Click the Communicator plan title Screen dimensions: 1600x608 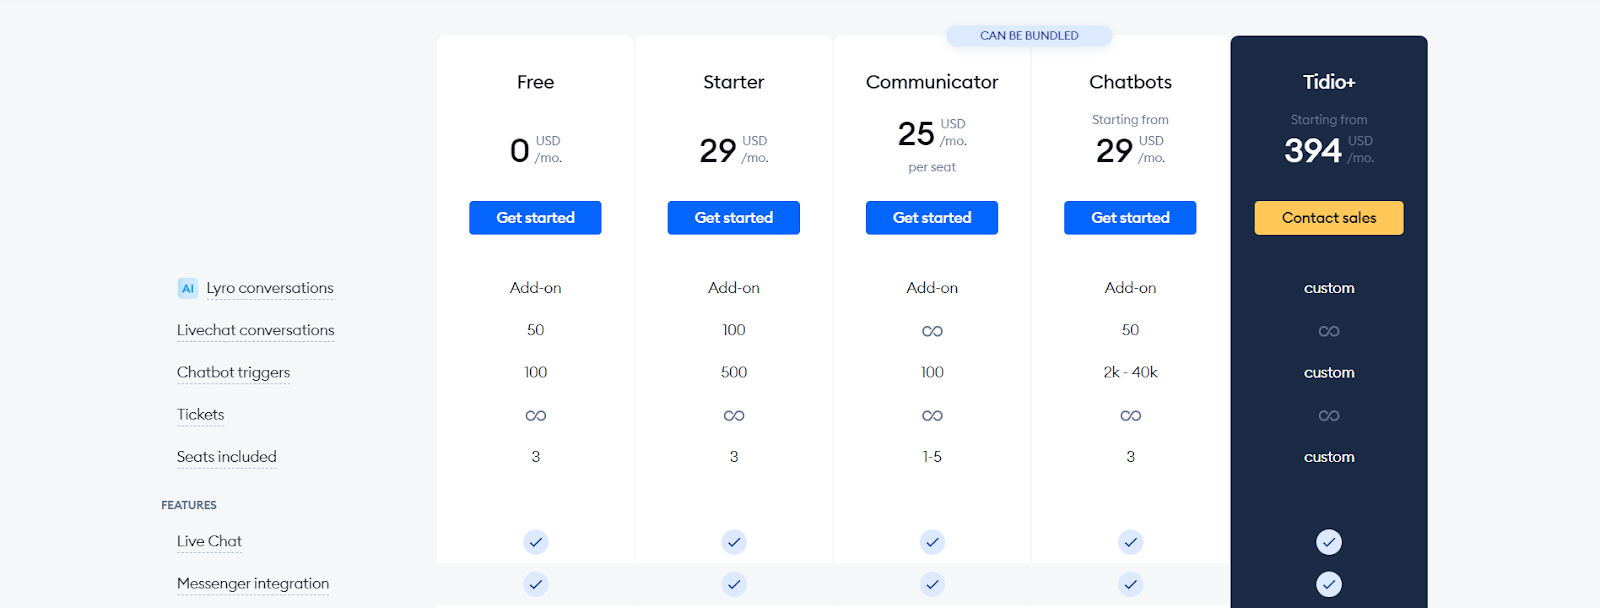click(x=932, y=82)
